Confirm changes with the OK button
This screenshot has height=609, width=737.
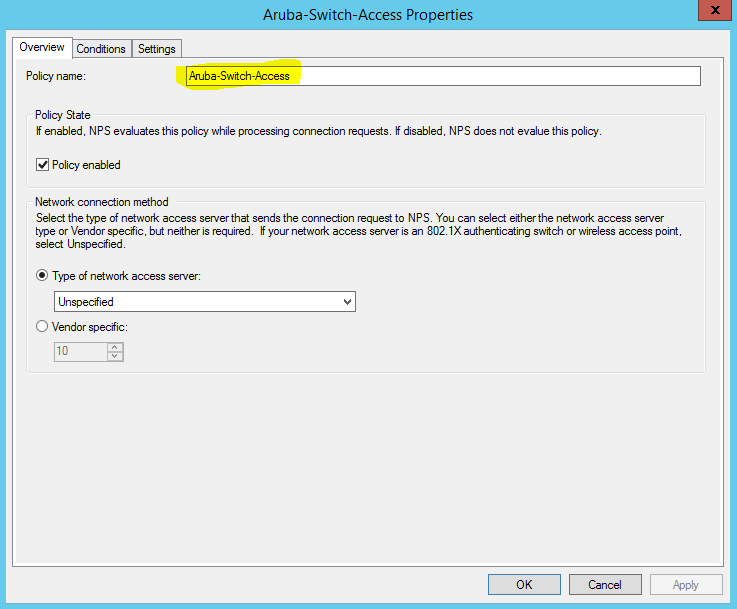tap(524, 585)
